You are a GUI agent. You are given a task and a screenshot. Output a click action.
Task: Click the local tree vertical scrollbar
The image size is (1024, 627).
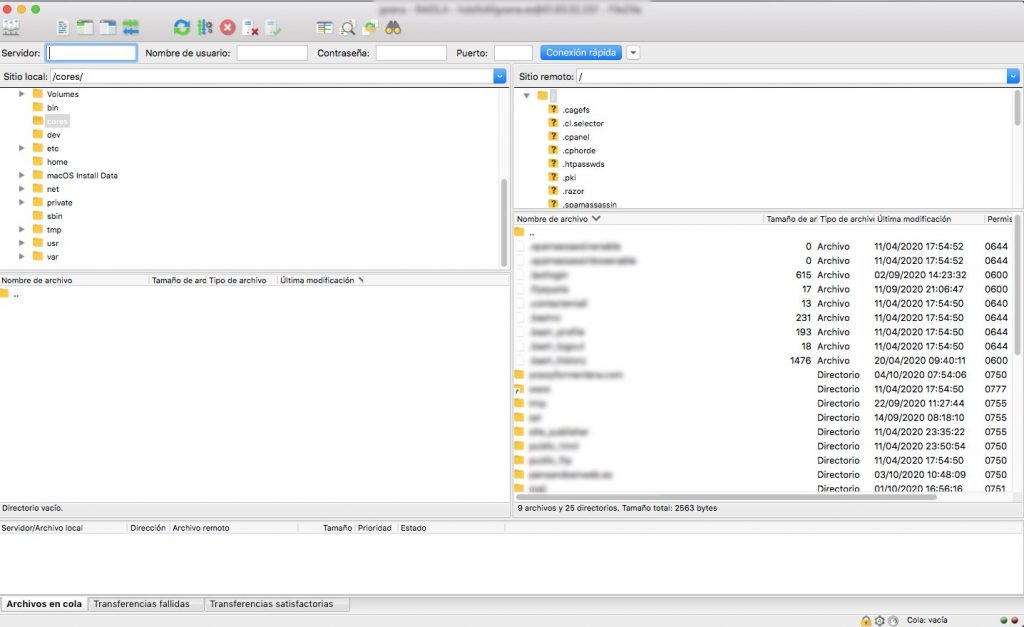point(504,222)
